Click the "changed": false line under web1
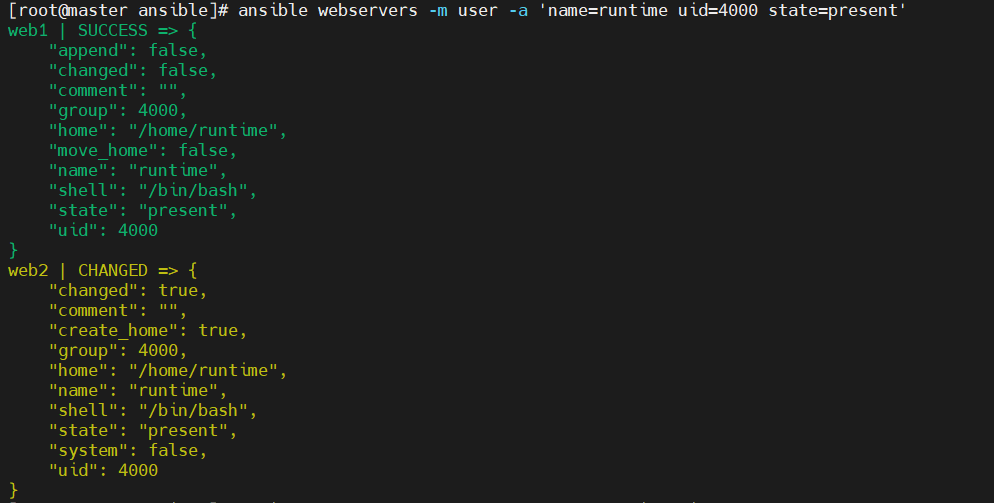 [133, 70]
